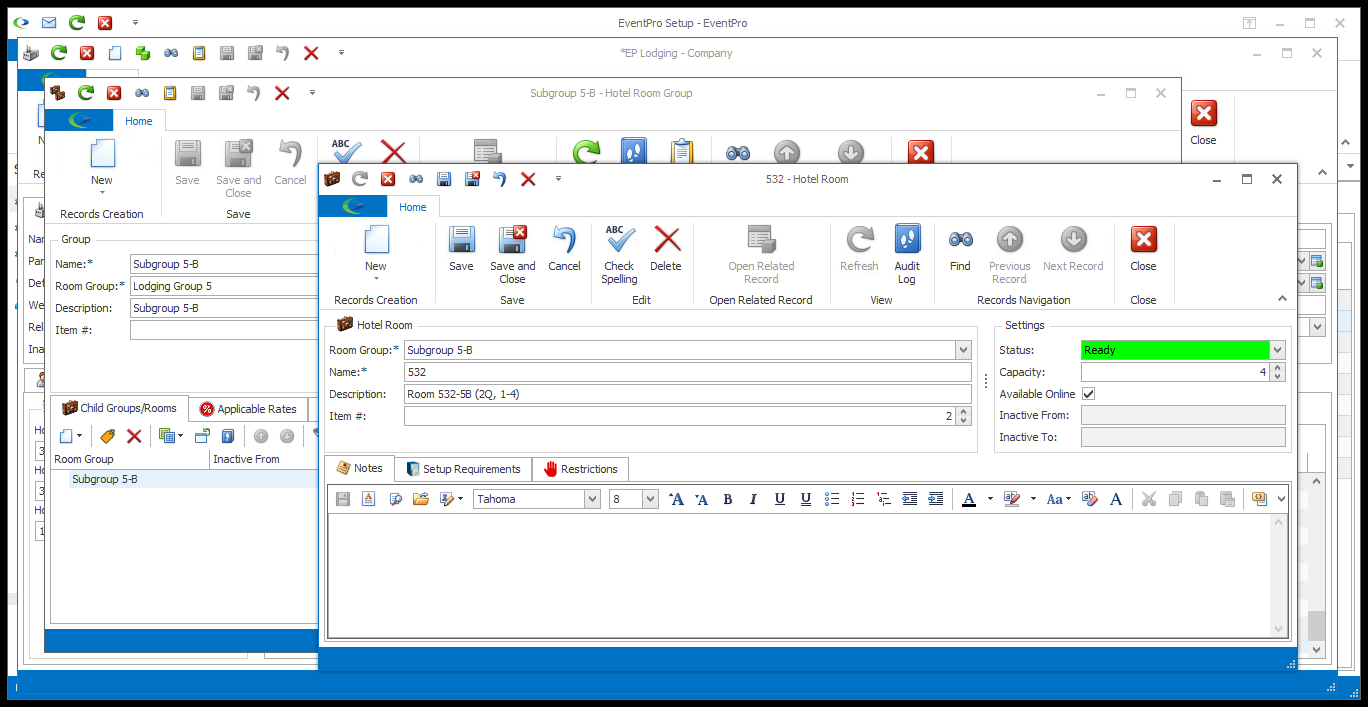Image resolution: width=1368 pixels, height=707 pixels.
Task: Open the font color dropdown arrow
Action: [990, 499]
